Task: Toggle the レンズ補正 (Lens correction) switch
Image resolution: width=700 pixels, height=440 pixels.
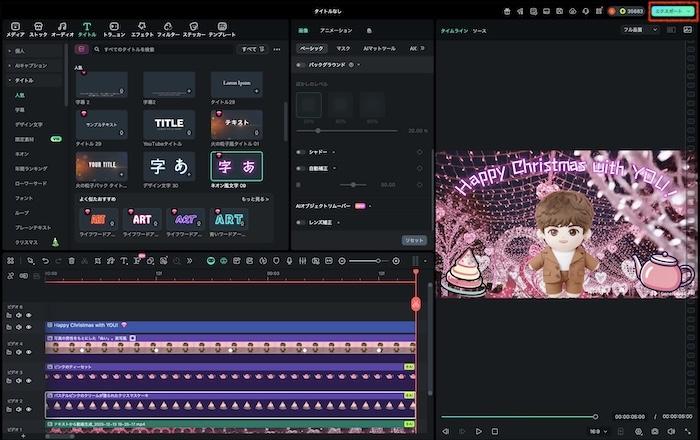Action: click(300, 222)
